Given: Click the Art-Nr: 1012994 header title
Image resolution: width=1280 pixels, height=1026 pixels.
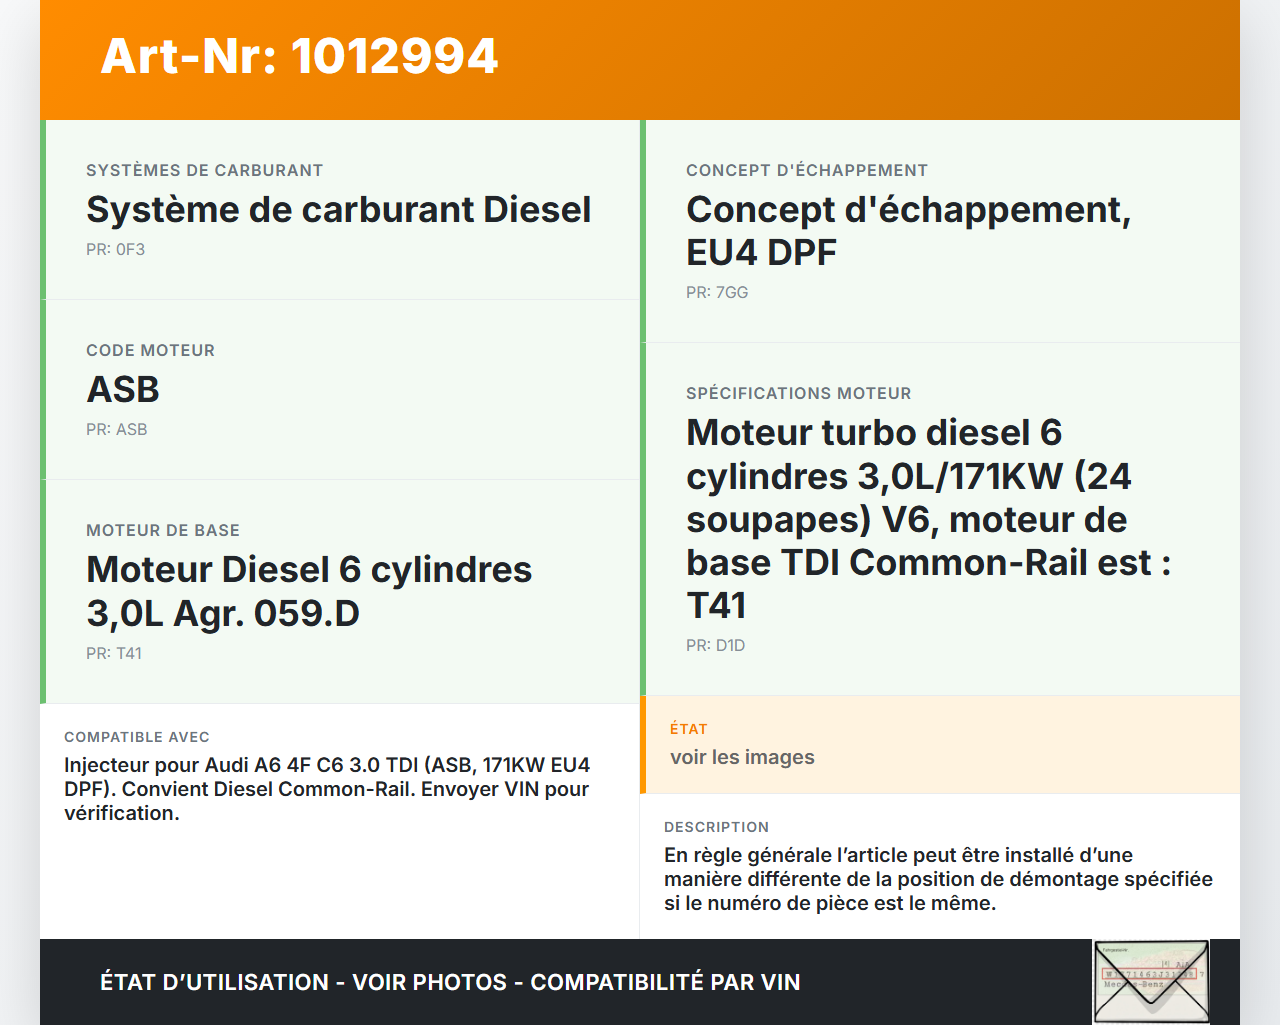Looking at the screenshot, I should tap(299, 57).
